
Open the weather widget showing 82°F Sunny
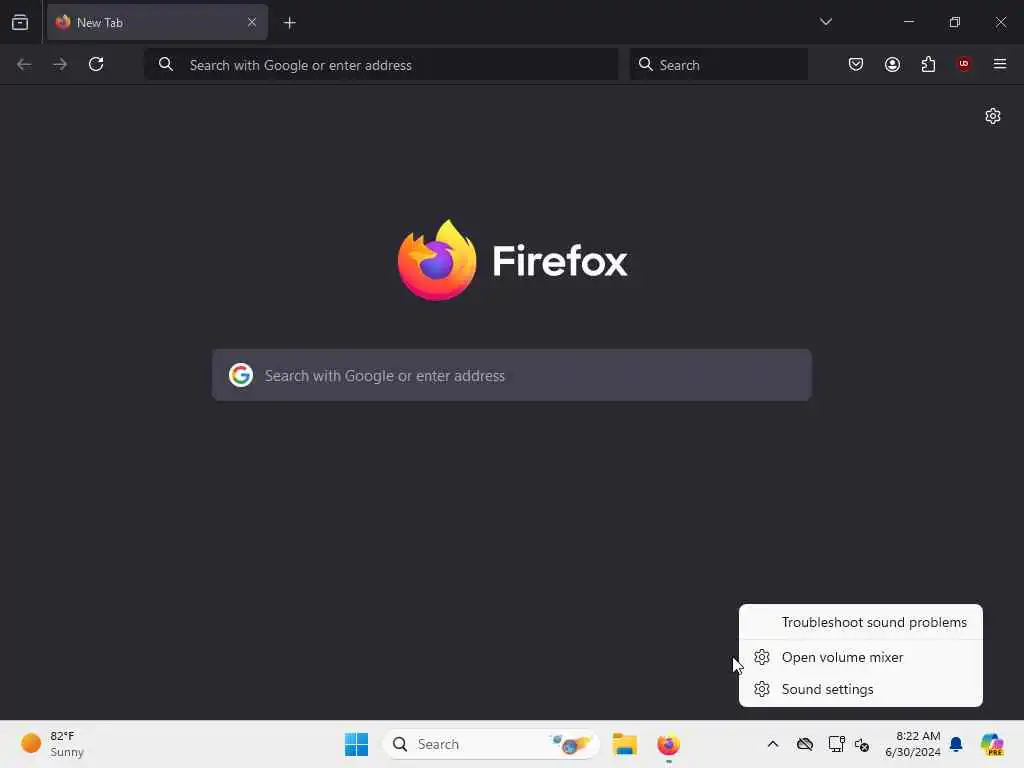[53, 744]
